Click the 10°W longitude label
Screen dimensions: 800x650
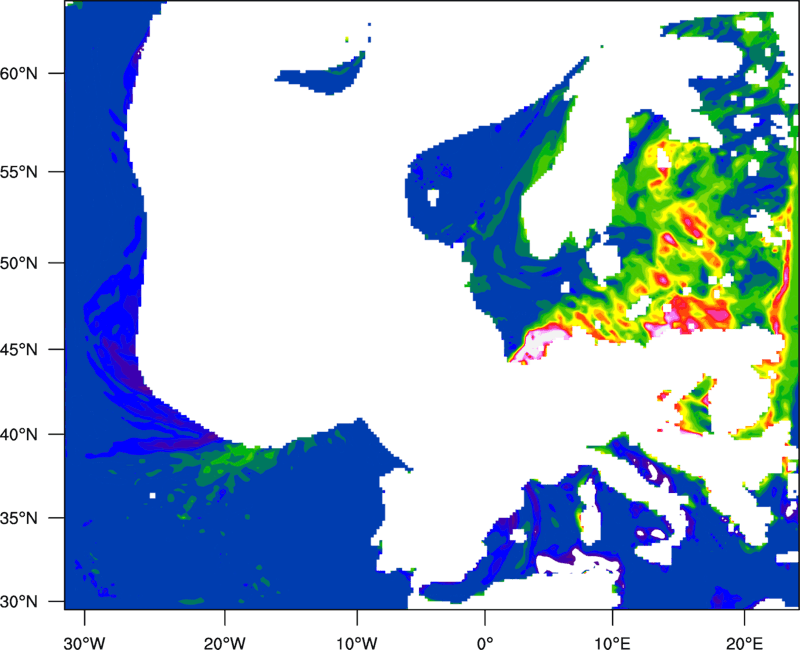(x=356, y=642)
